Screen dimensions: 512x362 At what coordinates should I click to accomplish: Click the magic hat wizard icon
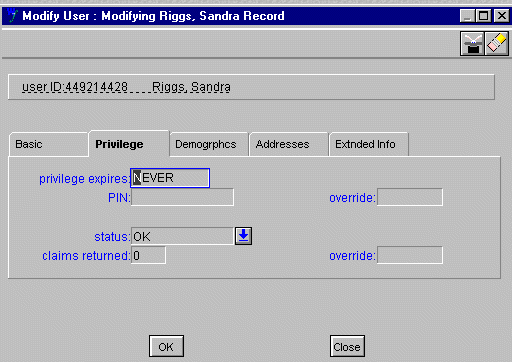click(472, 44)
